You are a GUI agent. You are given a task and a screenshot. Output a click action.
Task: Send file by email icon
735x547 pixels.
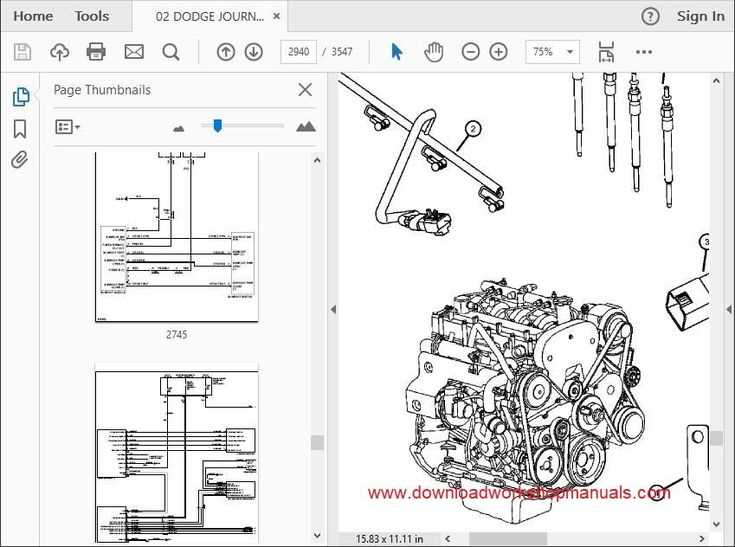(x=134, y=52)
